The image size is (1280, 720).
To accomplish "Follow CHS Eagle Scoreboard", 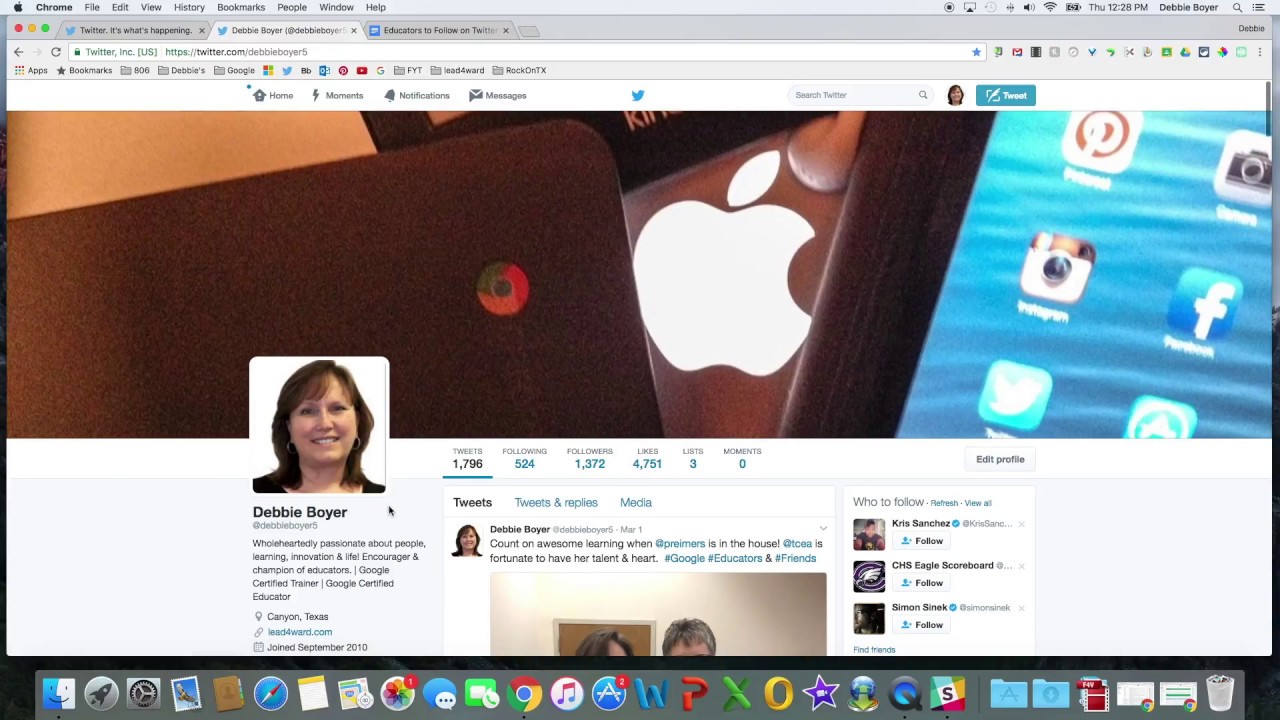I will pos(922,583).
